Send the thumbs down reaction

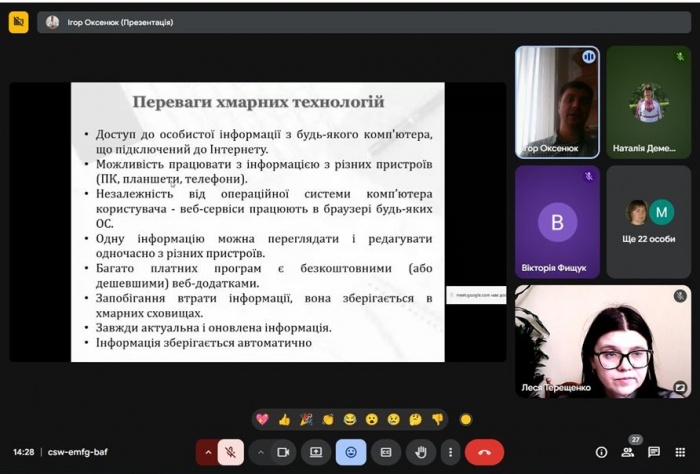(437, 419)
